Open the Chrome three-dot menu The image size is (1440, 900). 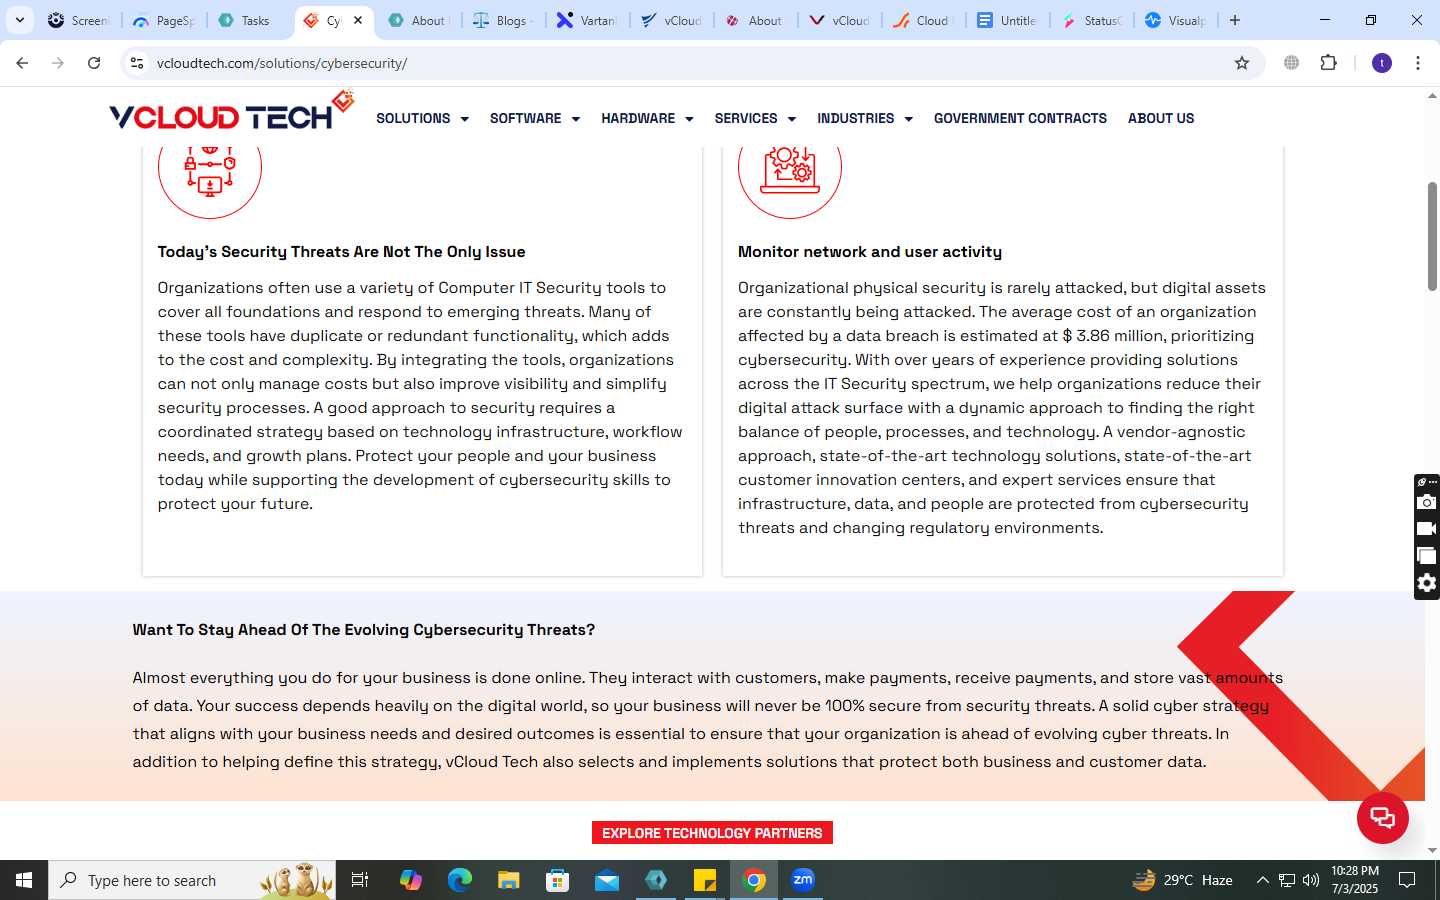(x=1418, y=63)
